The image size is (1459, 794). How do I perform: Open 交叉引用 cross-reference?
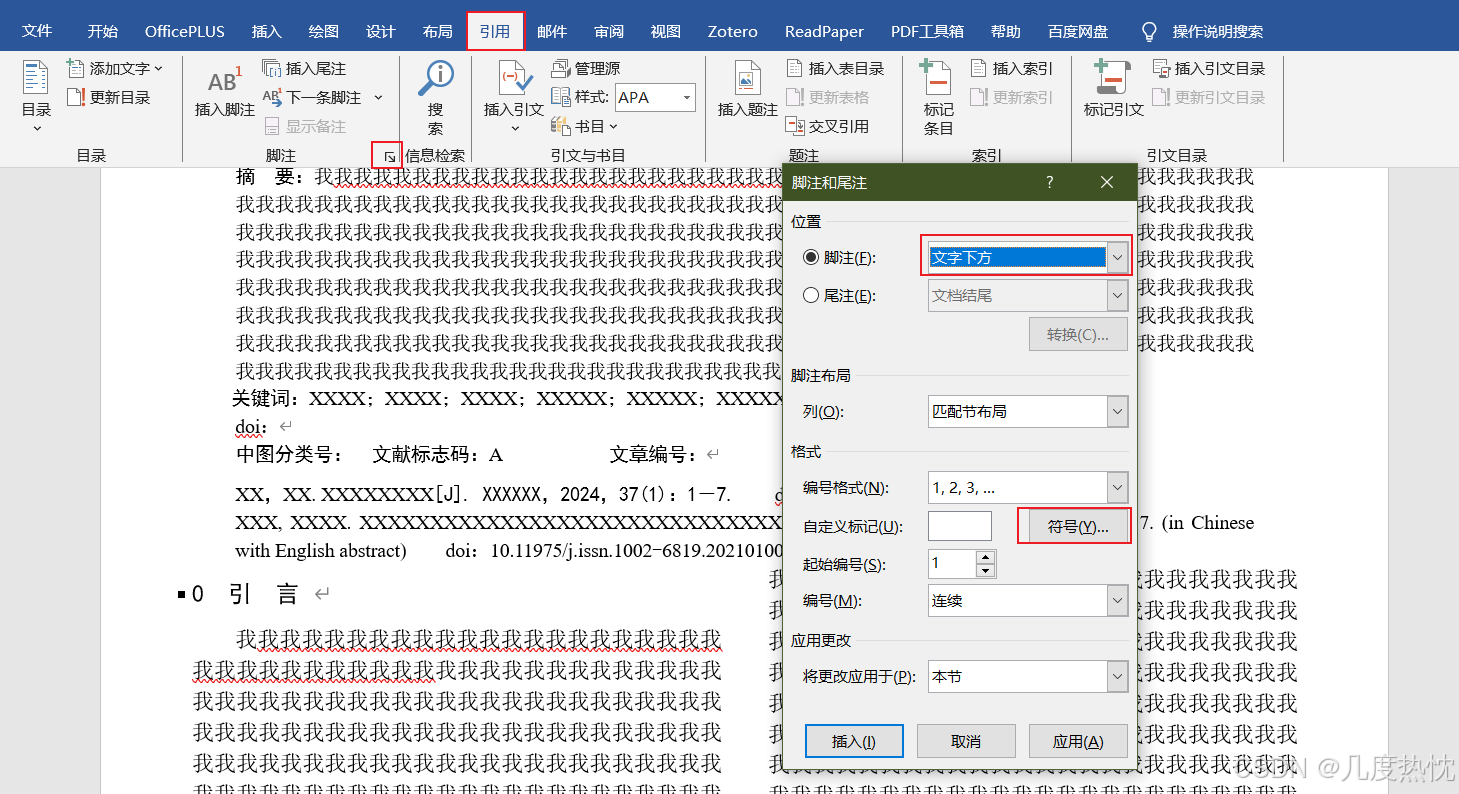click(x=828, y=126)
